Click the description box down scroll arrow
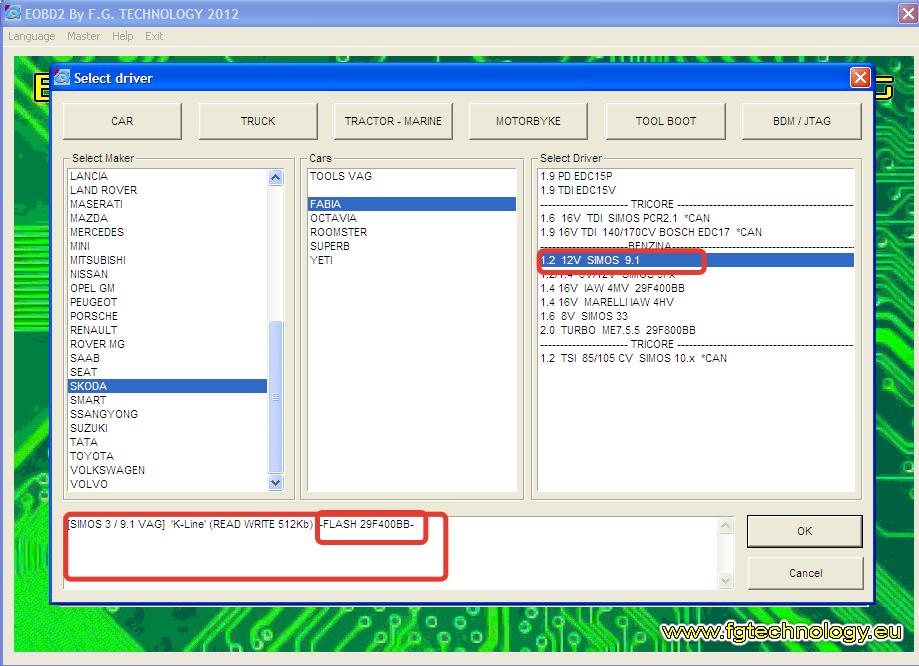 pyautogui.click(x=726, y=580)
